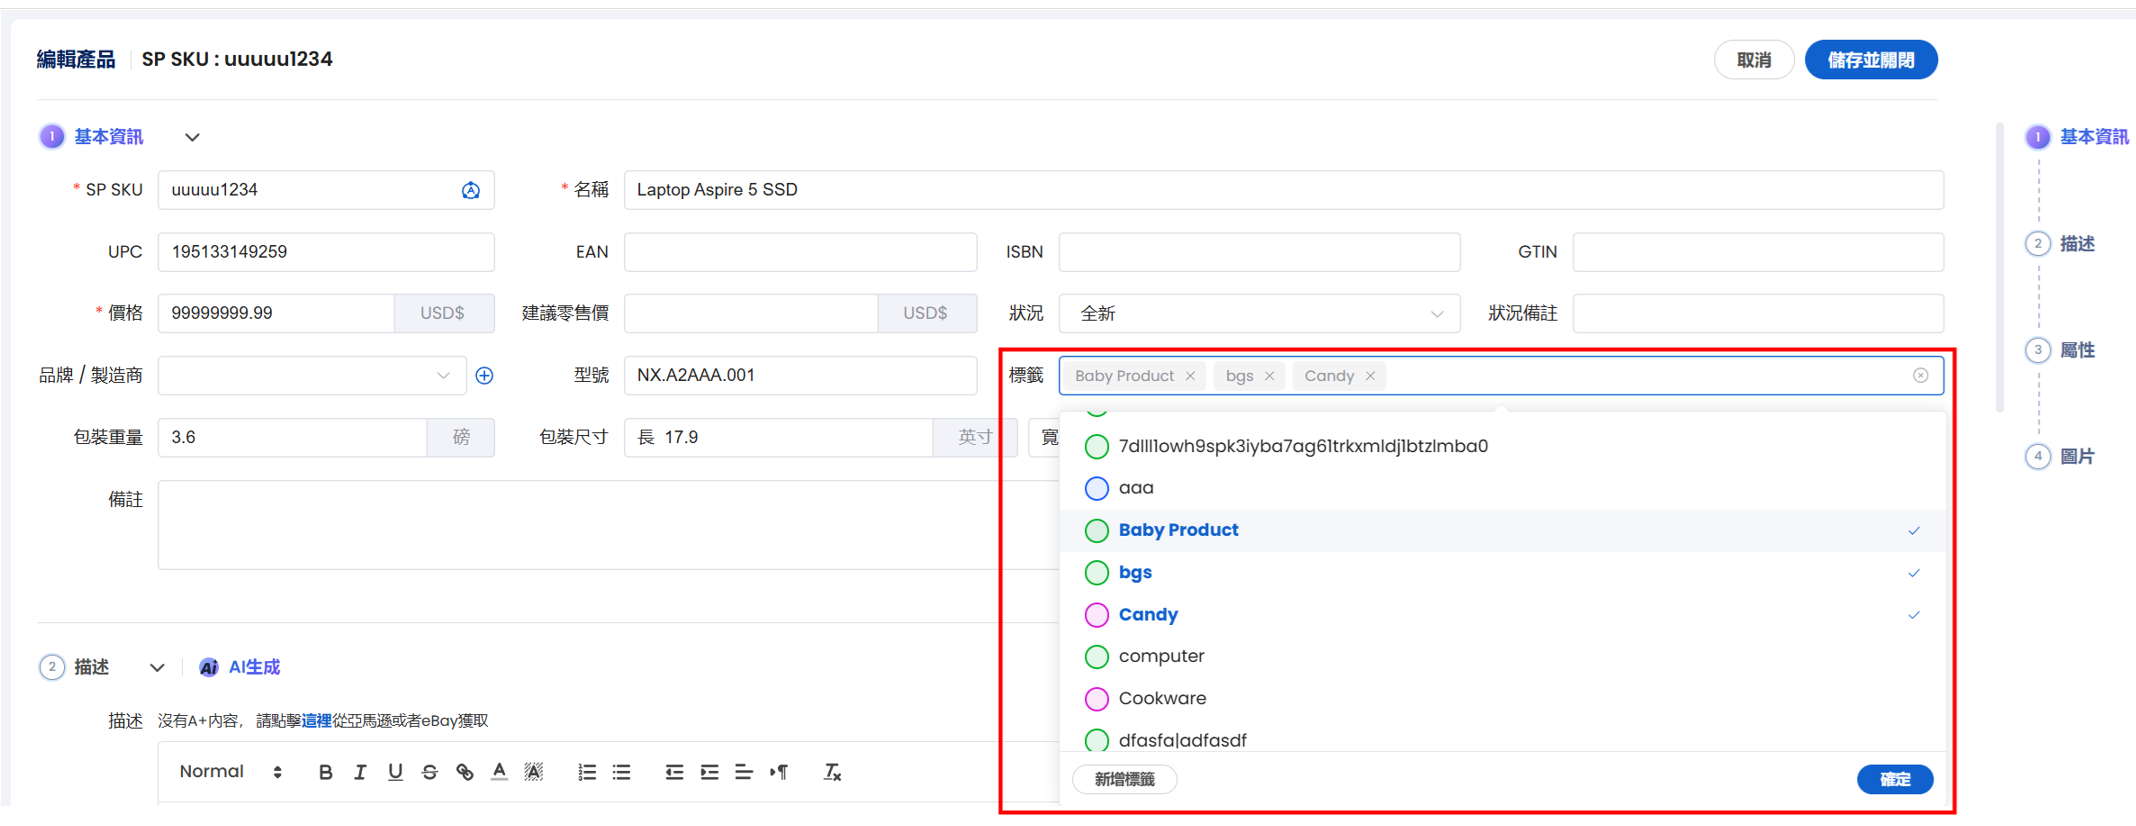This screenshot has height=826, width=2136.
Task: Increase indent in the editor
Action: tap(709, 772)
